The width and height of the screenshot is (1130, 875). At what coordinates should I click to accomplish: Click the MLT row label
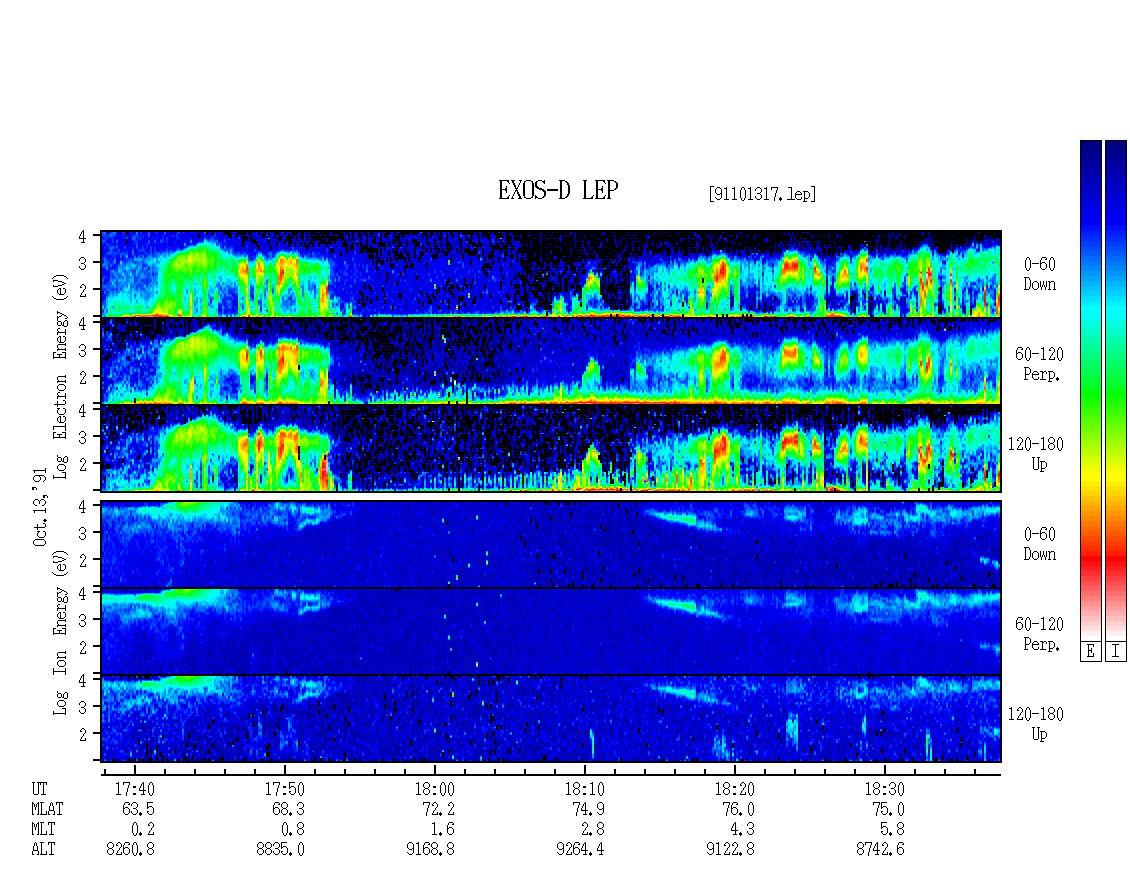[x=43, y=830]
